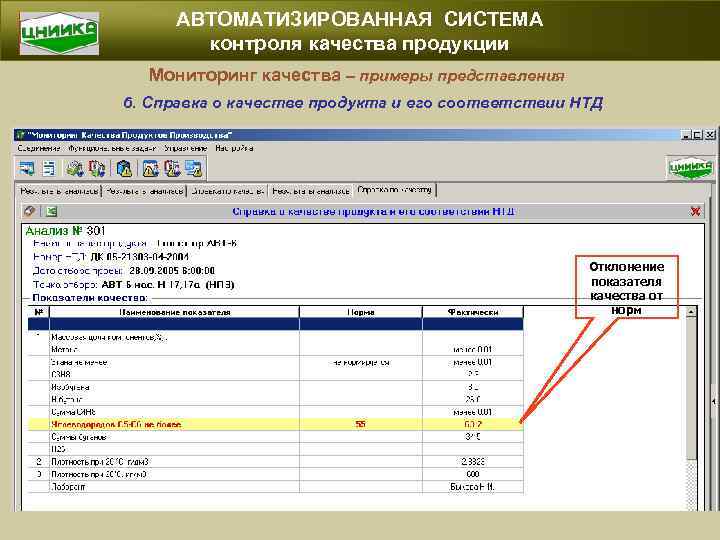
Task: Click the не нормируется norm cell
Action: pos(360,362)
